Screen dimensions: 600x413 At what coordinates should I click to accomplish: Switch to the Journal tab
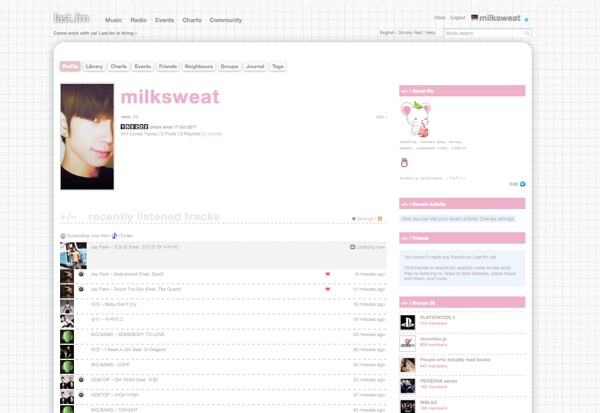(x=255, y=66)
